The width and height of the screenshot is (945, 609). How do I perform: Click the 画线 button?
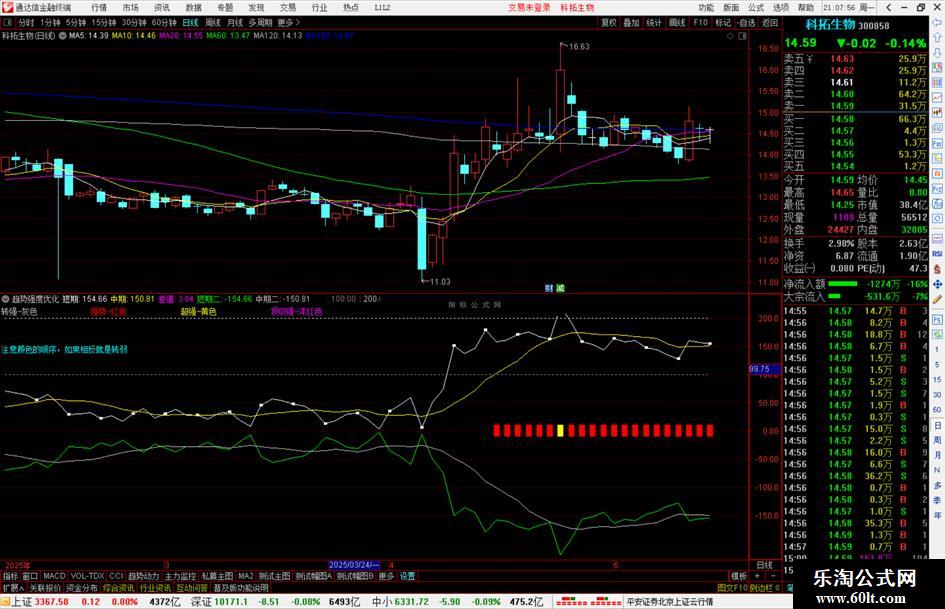tap(677, 22)
